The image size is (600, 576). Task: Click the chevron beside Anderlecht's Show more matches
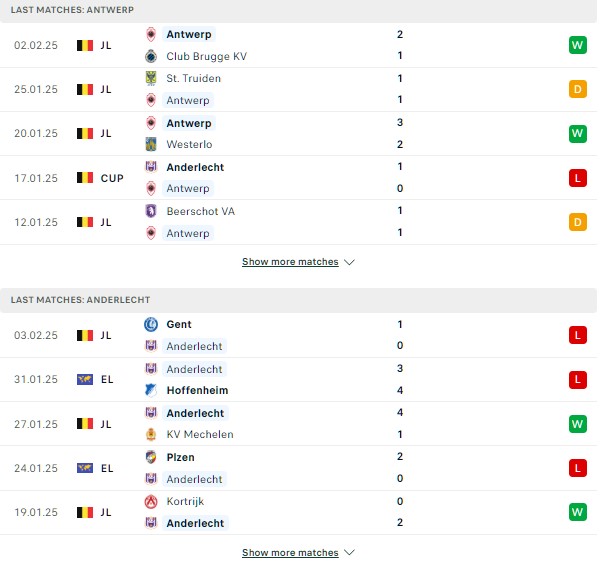coord(349,553)
